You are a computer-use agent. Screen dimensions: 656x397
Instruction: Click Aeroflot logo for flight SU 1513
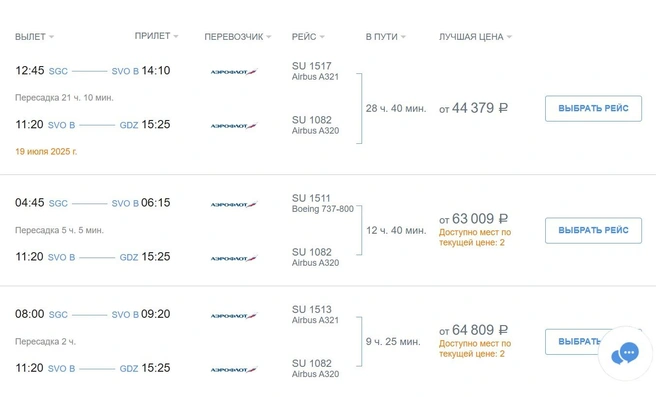point(234,315)
